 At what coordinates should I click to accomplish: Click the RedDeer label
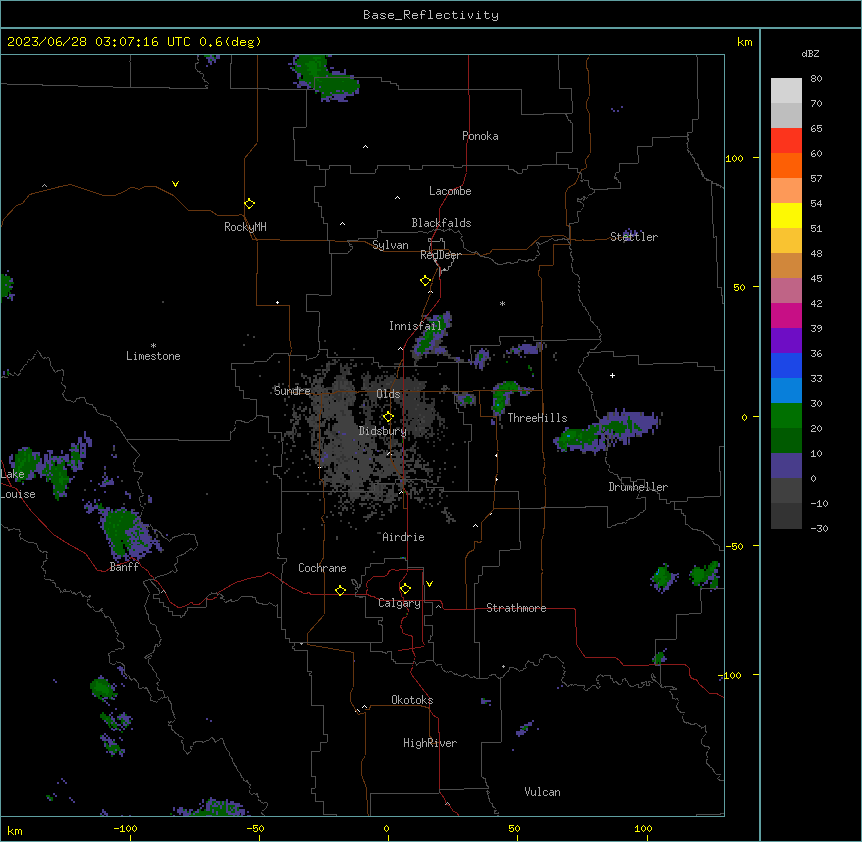[440, 255]
